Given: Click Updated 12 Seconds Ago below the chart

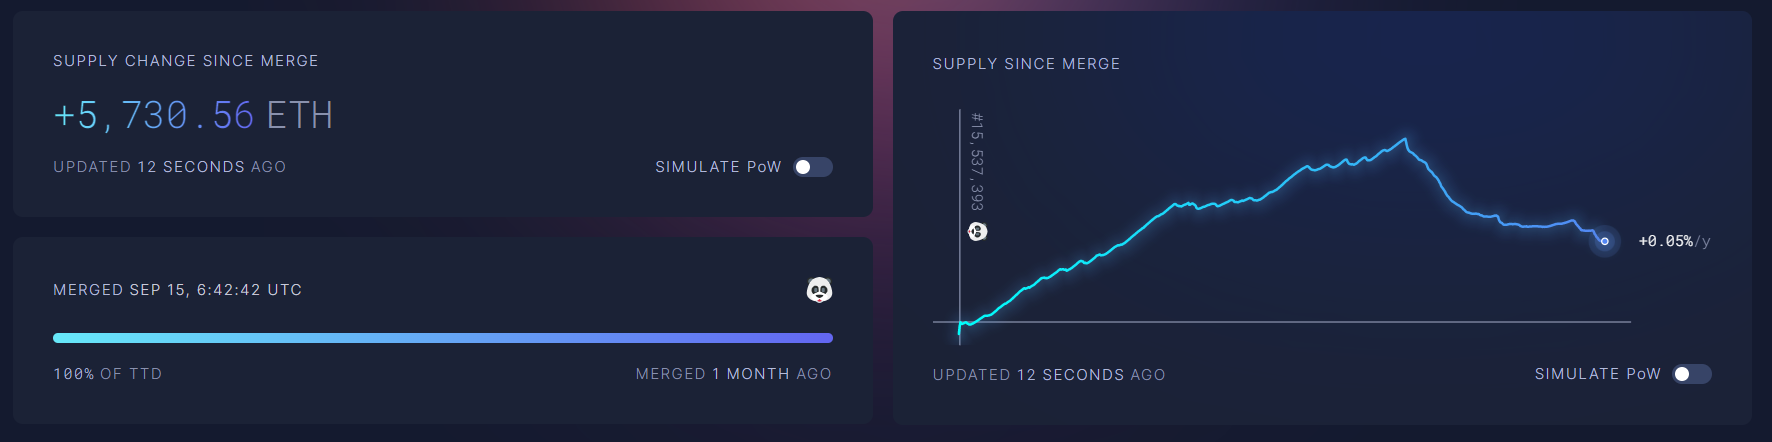Looking at the screenshot, I should tap(1049, 375).
